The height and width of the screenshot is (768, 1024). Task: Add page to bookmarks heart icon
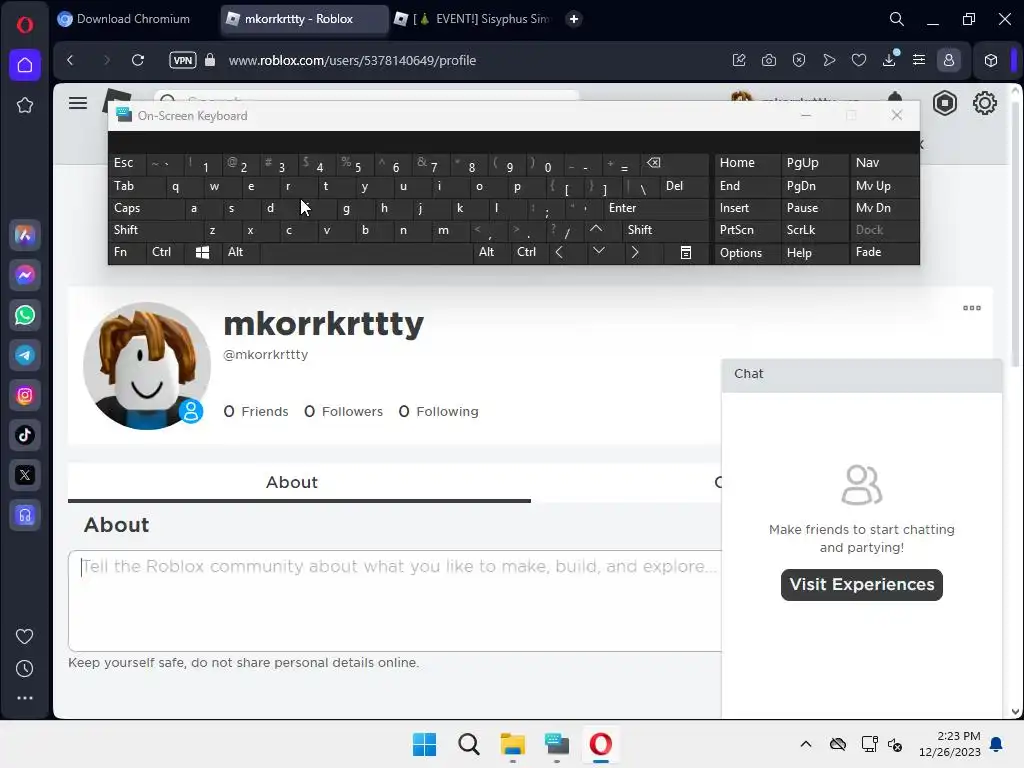(x=859, y=60)
